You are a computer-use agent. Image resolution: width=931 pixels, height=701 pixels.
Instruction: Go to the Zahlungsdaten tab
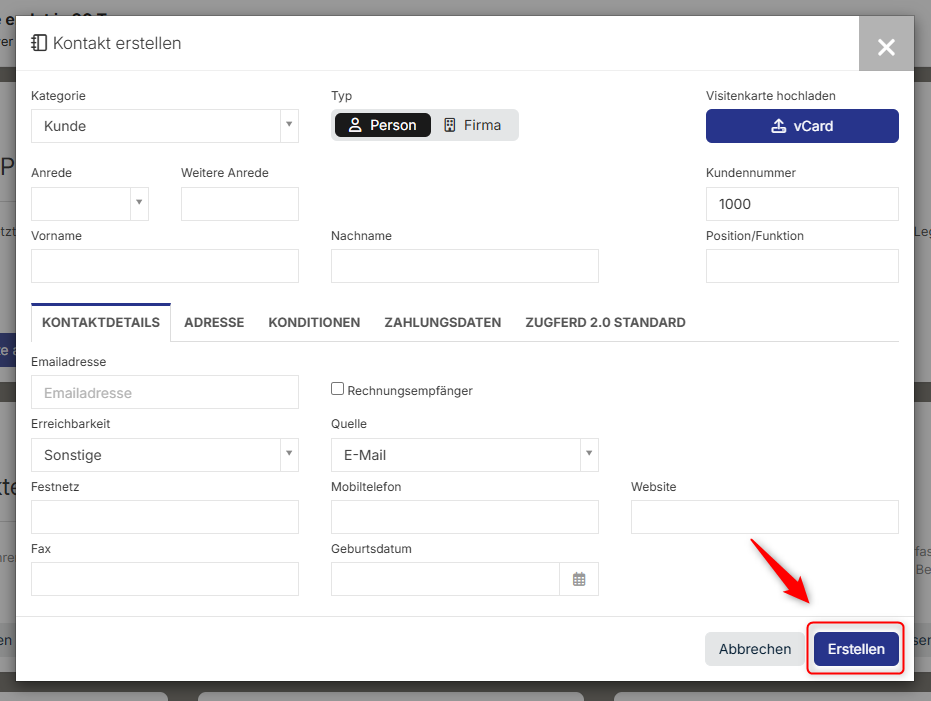442,323
